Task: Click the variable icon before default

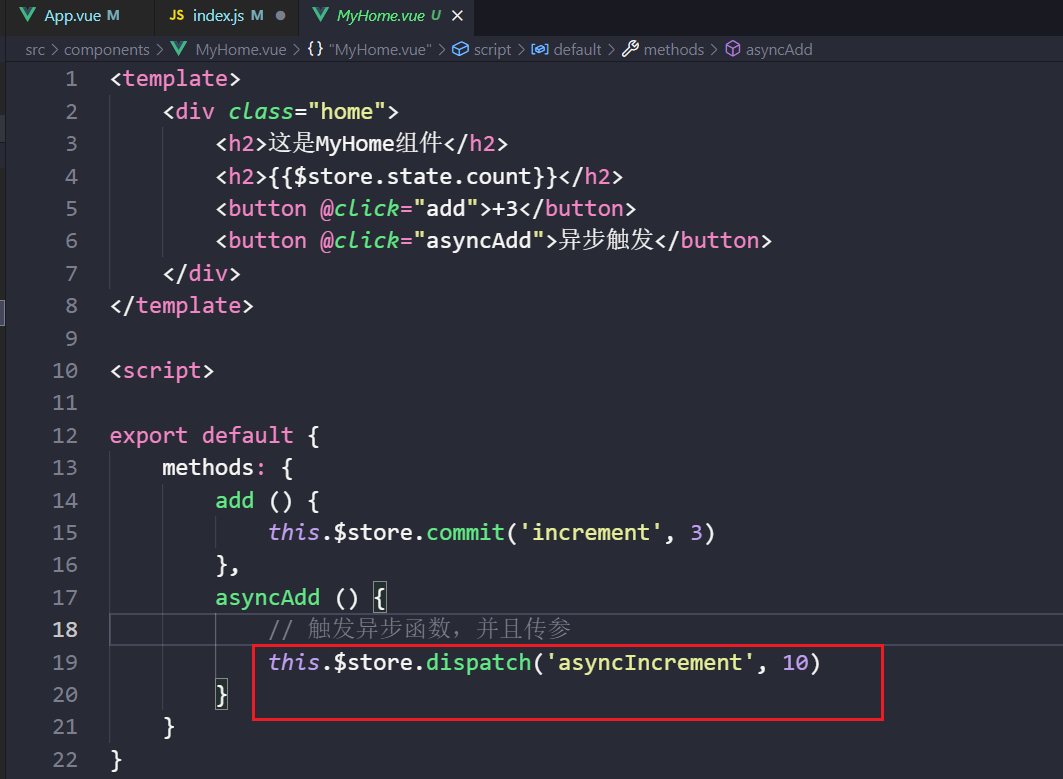Action: (540, 49)
